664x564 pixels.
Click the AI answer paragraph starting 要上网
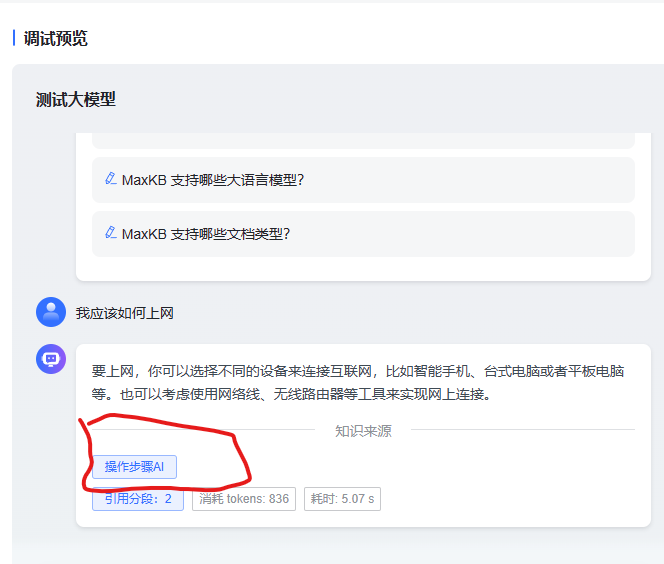[x=358, y=383]
